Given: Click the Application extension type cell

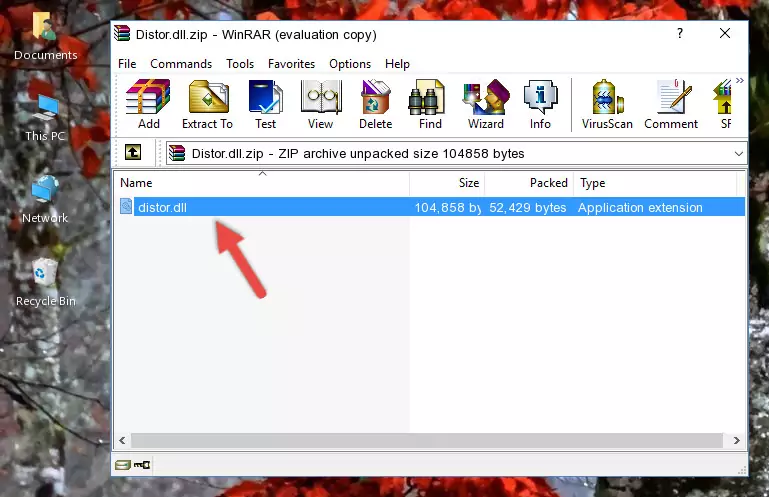Looking at the screenshot, I should point(640,208).
